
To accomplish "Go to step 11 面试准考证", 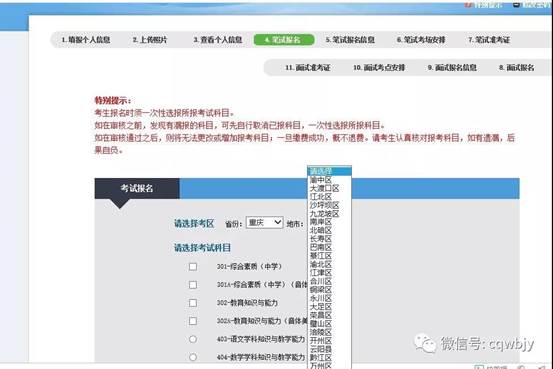I will (308, 68).
